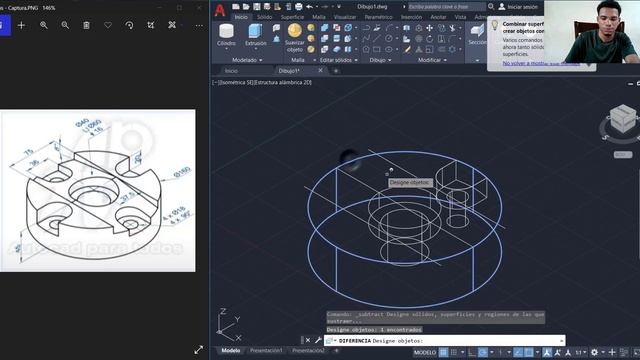Viewport: 640px width, 360px height.
Task: Open annotation scale 1:1 dropdown
Action: [x=581, y=352]
